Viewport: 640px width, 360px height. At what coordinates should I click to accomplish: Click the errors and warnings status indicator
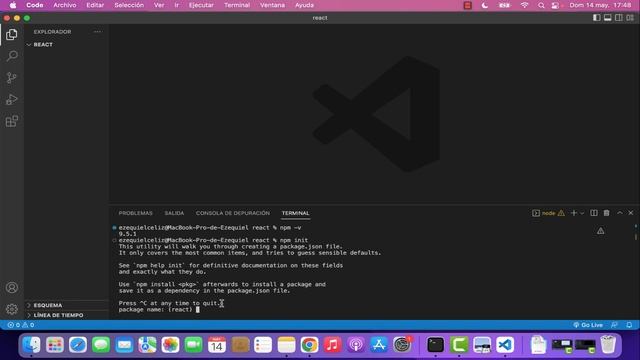click(x=21, y=325)
